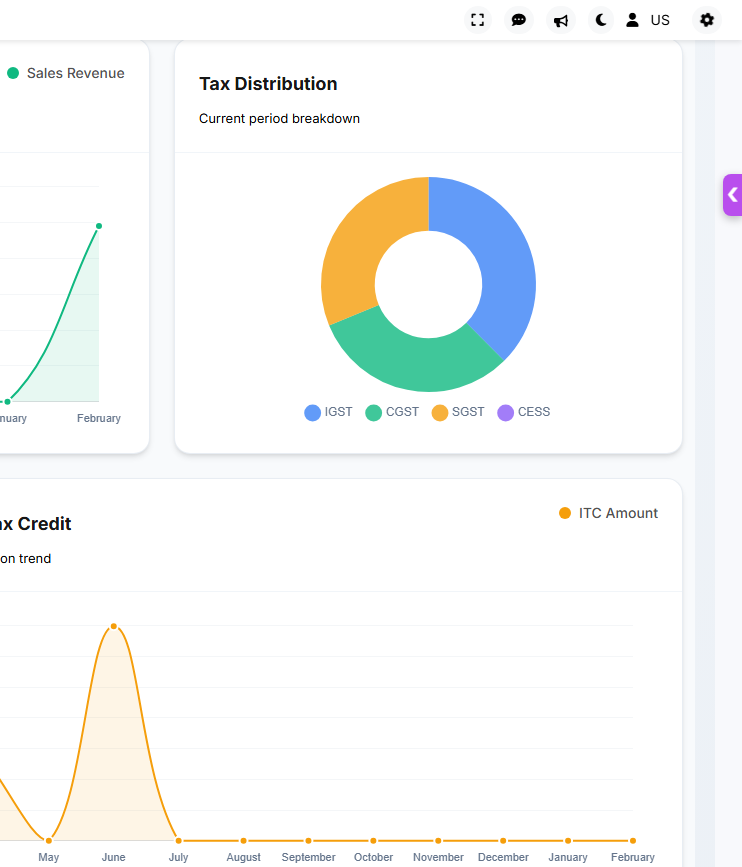Toggle the Sales Revenue legend item
This screenshot has width=742, height=867.
pos(66,73)
